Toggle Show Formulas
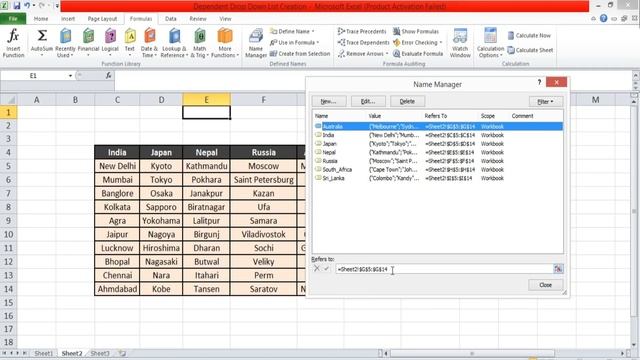 (416, 31)
